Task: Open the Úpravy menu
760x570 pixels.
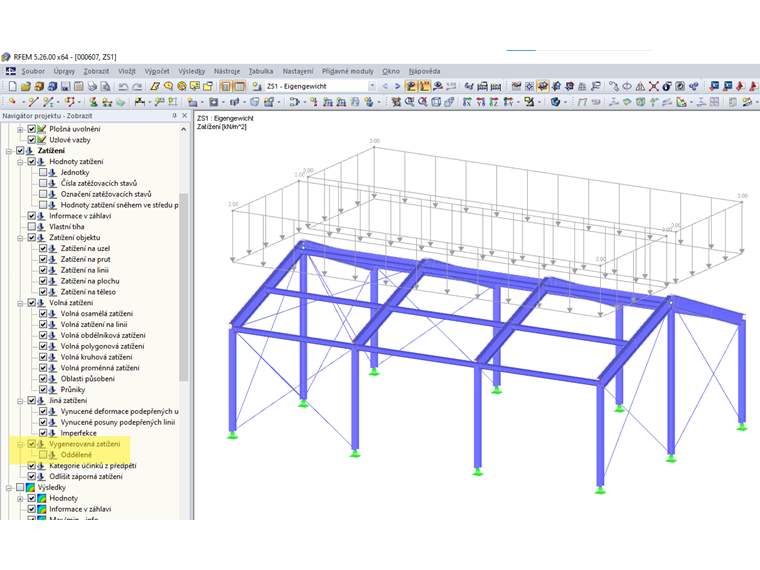Action: point(64,71)
